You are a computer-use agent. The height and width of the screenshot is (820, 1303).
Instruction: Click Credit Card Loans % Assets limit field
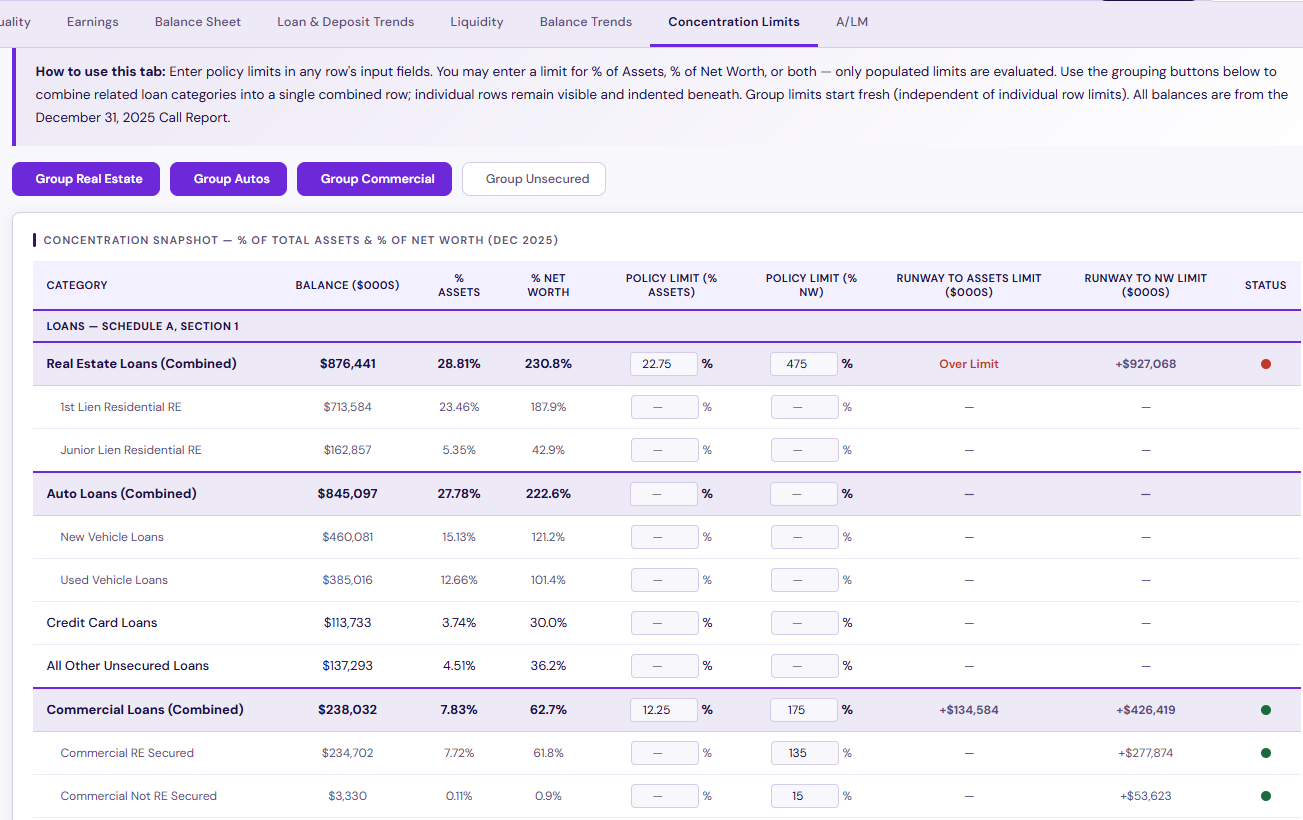pos(664,623)
